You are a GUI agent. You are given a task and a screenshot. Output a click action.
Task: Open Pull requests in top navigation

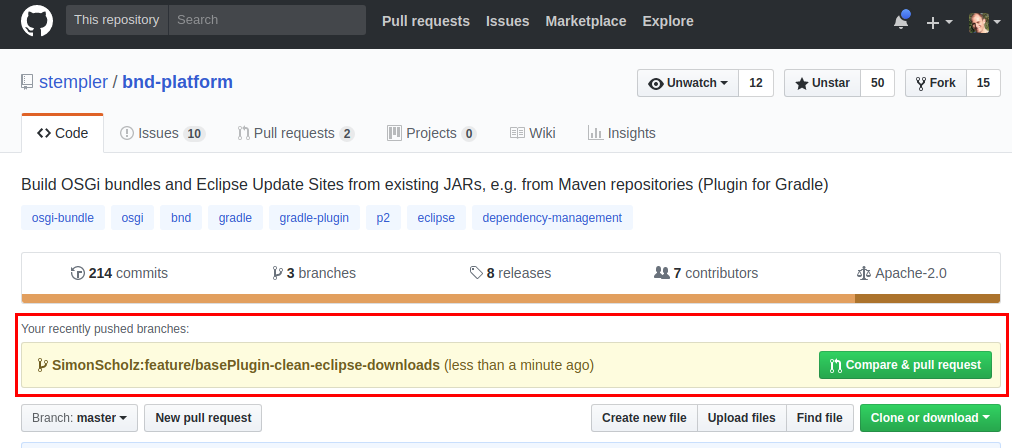426,21
